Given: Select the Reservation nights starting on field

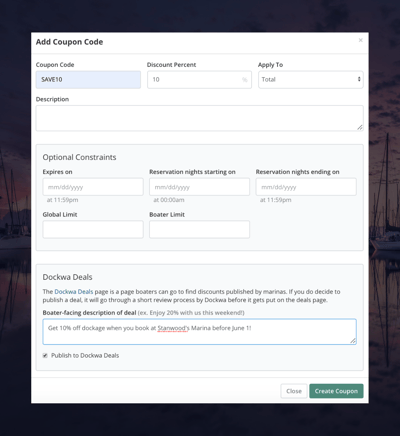Looking at the screenshot, I should (199, 187).
